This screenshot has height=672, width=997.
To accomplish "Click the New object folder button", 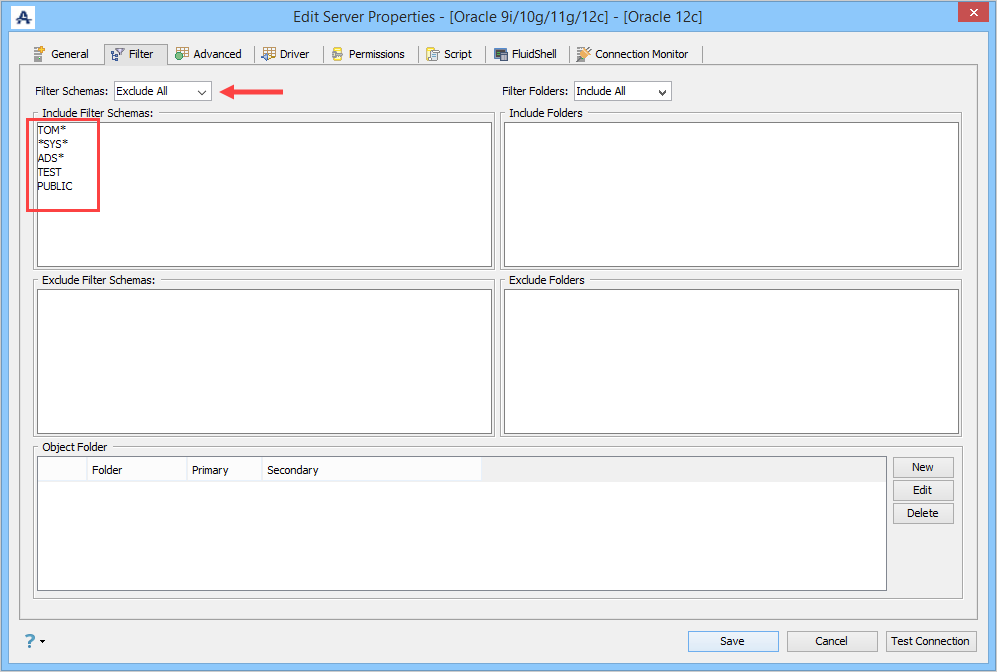I will (923, 467).
